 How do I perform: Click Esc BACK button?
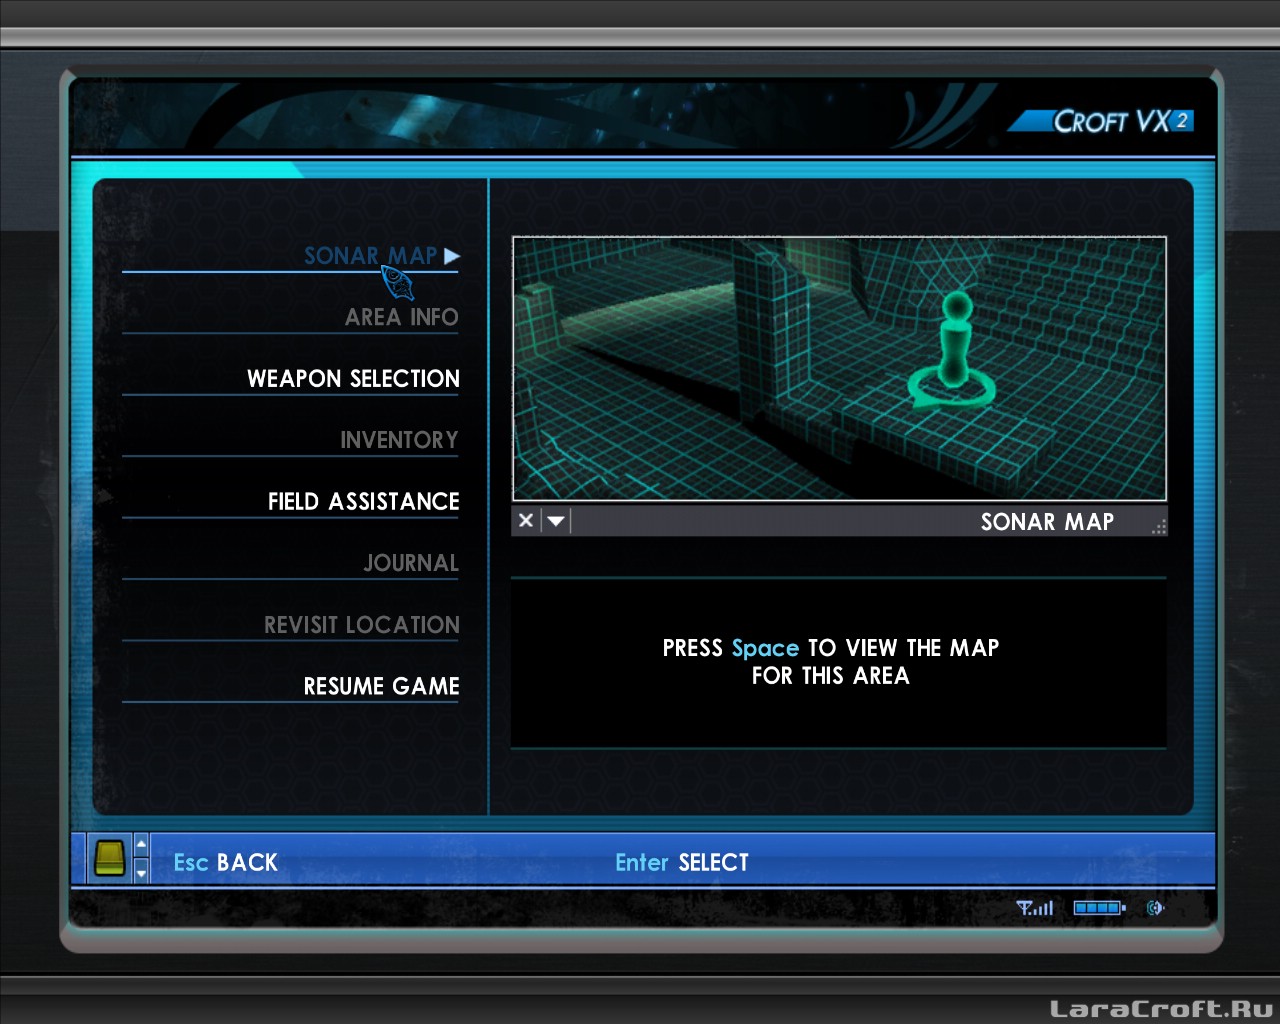[226, 862]
